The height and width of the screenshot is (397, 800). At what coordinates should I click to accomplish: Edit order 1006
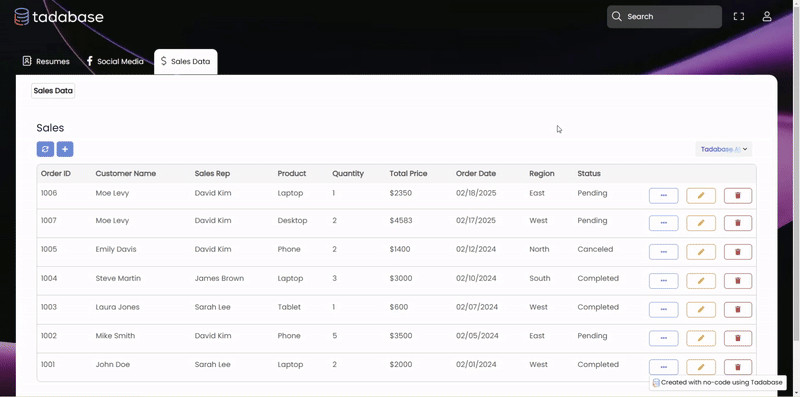coord(701,195)
